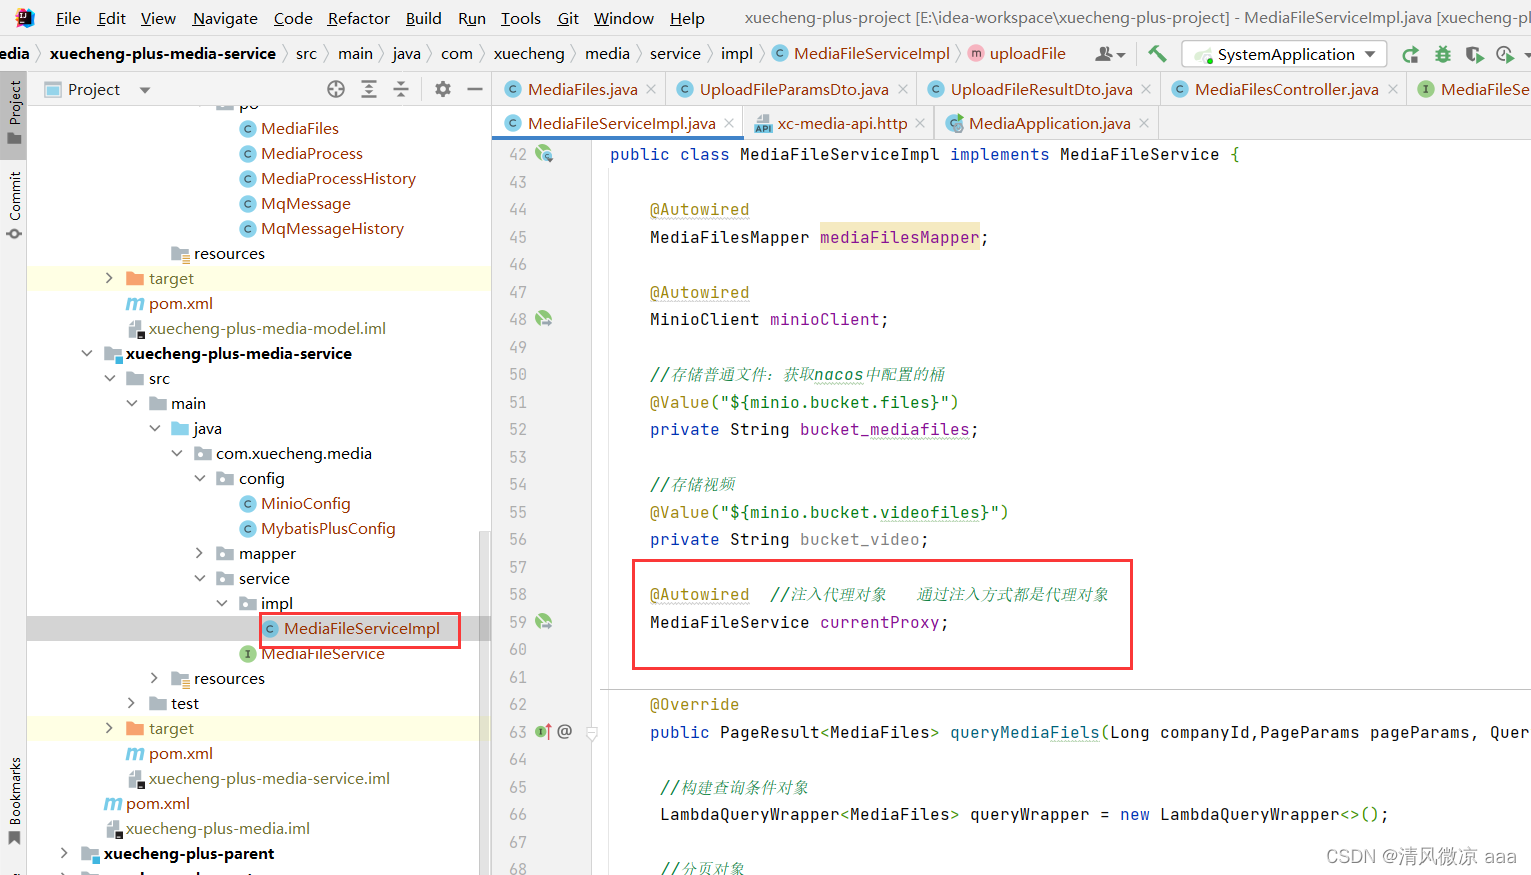
Task: Collapse the src folder node
Action: pos(109,378)
